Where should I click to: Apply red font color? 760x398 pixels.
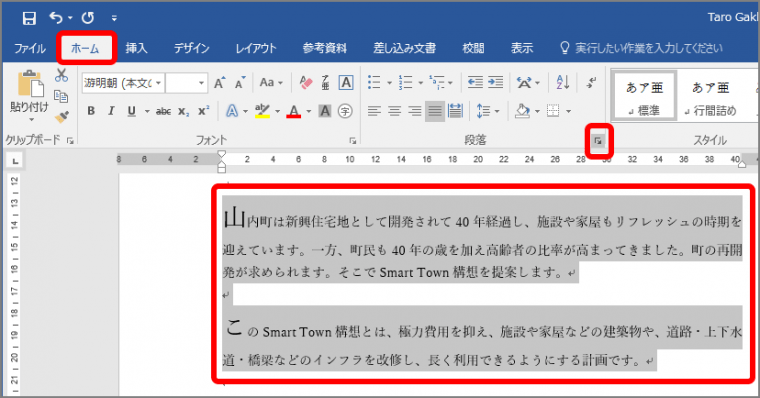294,111
